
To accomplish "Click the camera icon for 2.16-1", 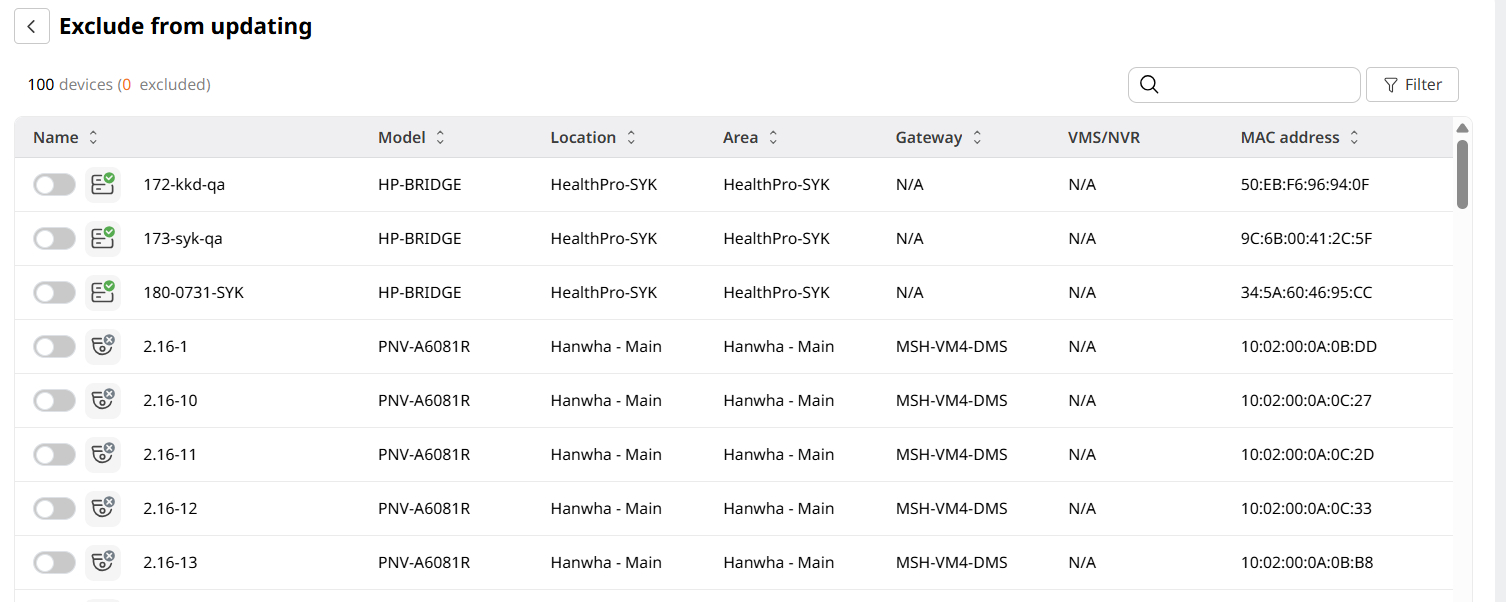I will (x=102, y=347).
